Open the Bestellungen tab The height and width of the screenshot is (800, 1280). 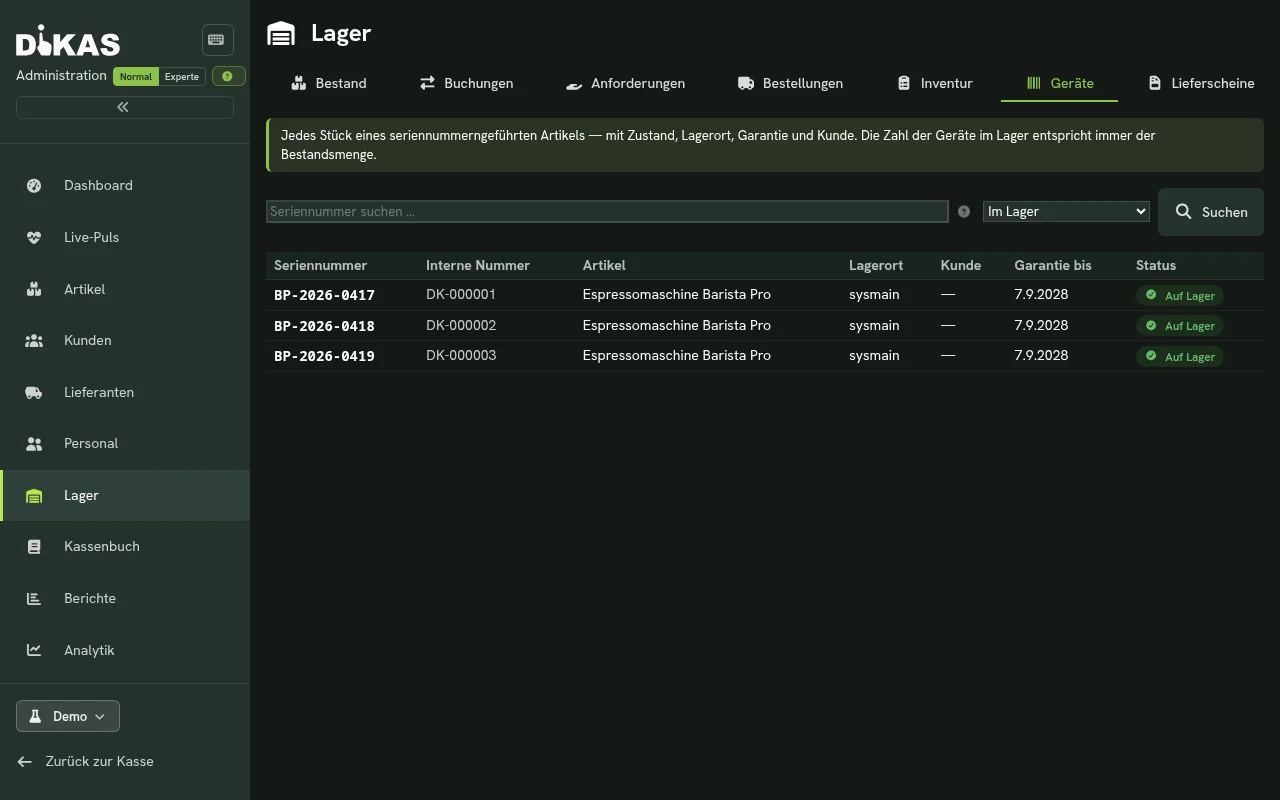(x=790, y=83)
